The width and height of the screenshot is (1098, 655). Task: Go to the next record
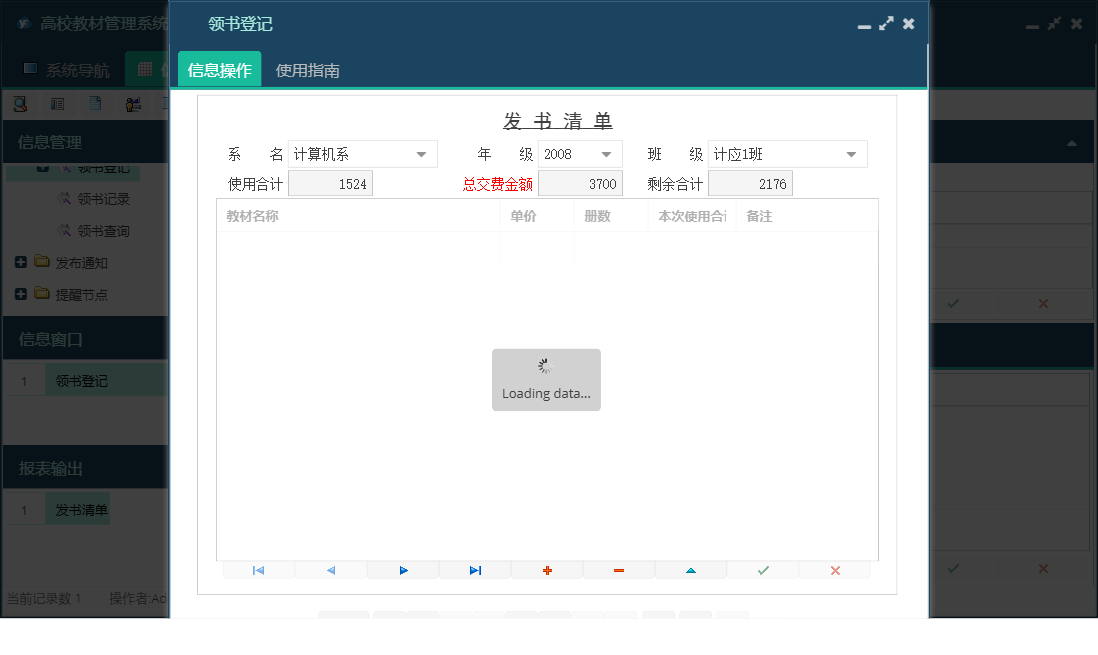[x=403, y=569]
